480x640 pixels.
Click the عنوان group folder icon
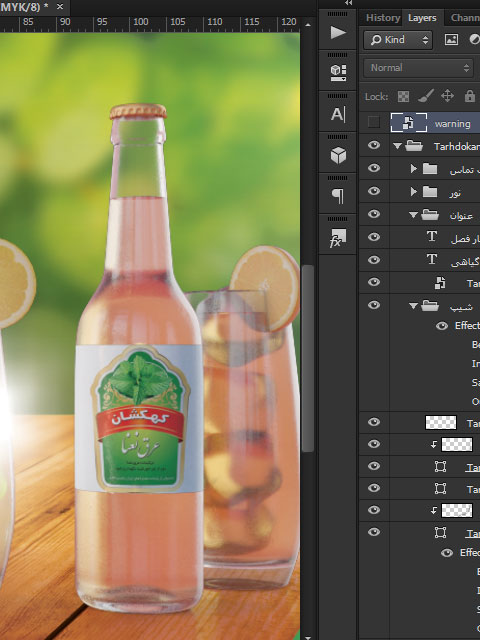click(x=430, y=214)
